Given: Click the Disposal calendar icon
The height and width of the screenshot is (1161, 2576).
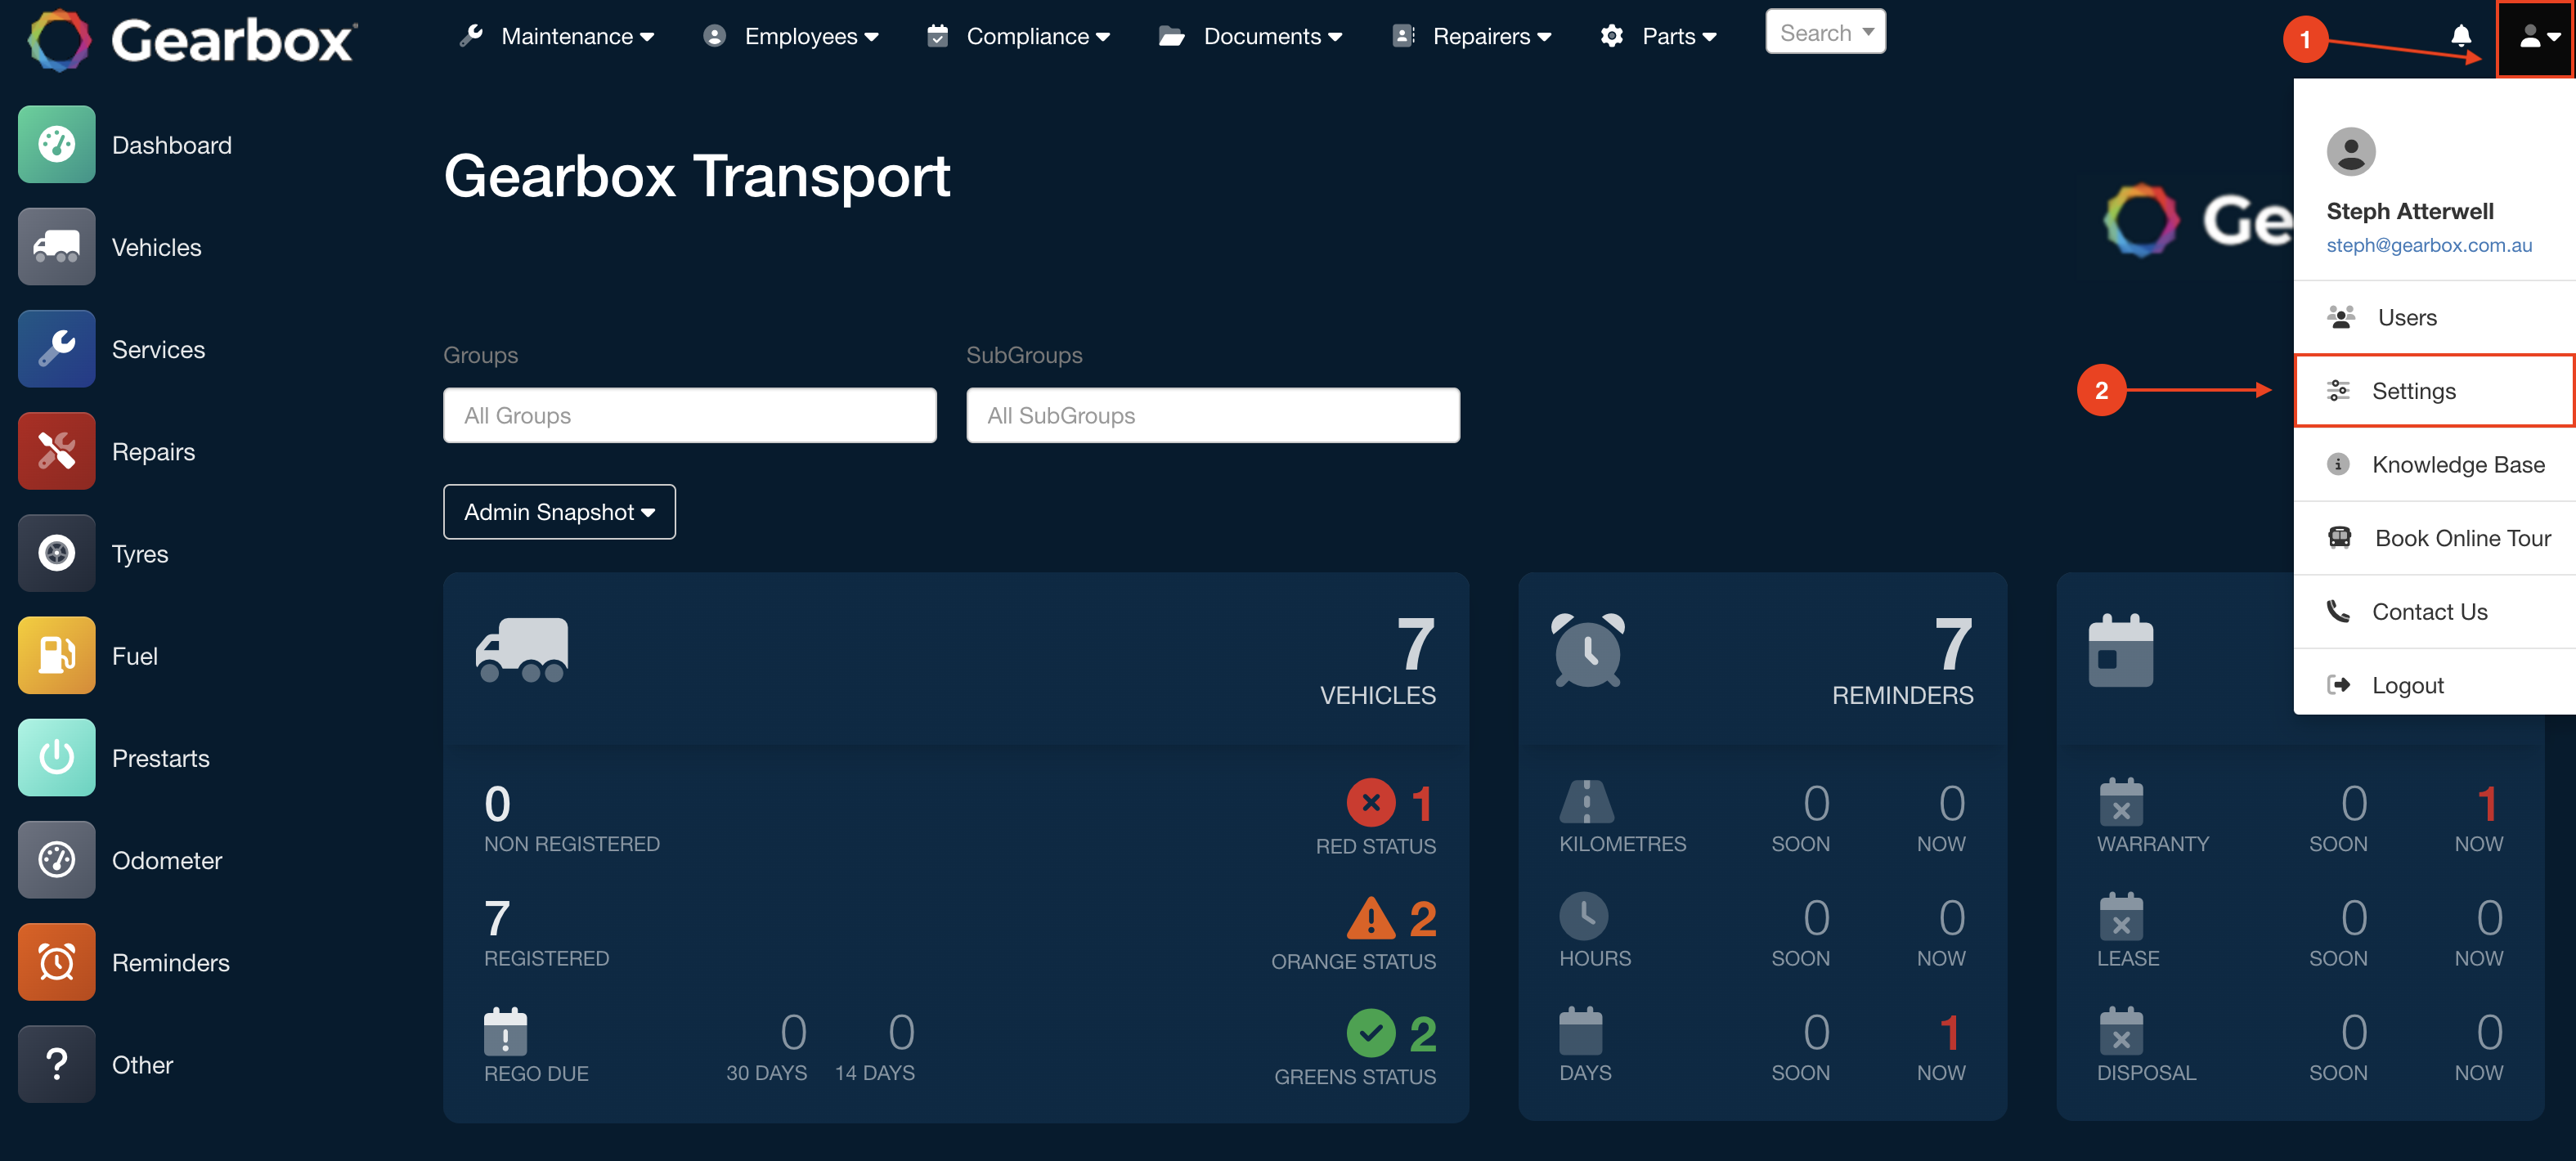Looking at the screenshot, I should point(2121,1031).
